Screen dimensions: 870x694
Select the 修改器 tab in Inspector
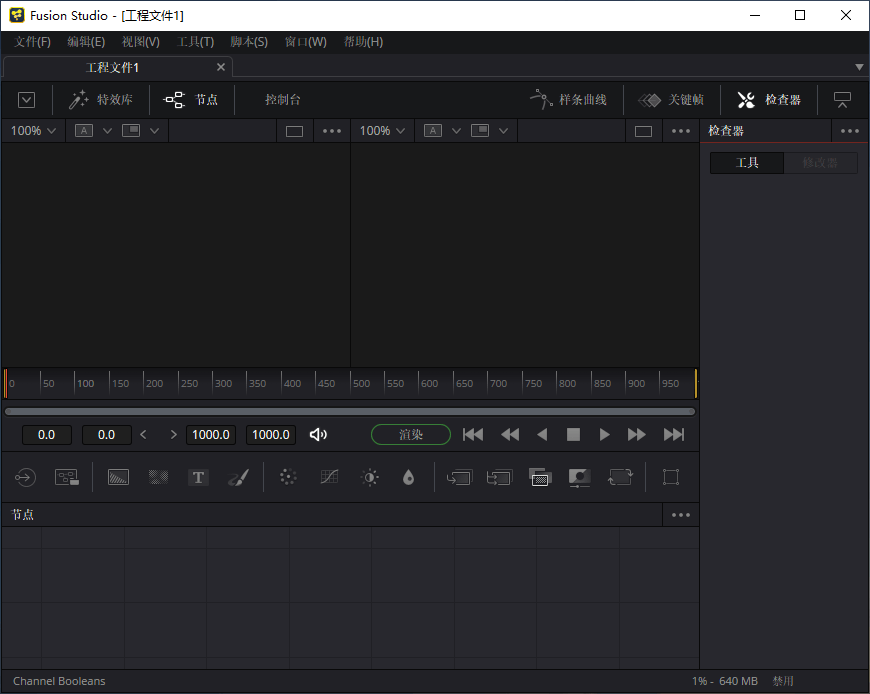pos(820,163)
